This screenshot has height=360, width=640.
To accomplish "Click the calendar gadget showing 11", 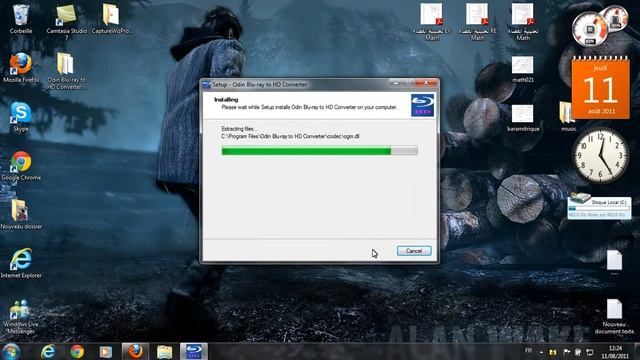I will click(600, 87).
